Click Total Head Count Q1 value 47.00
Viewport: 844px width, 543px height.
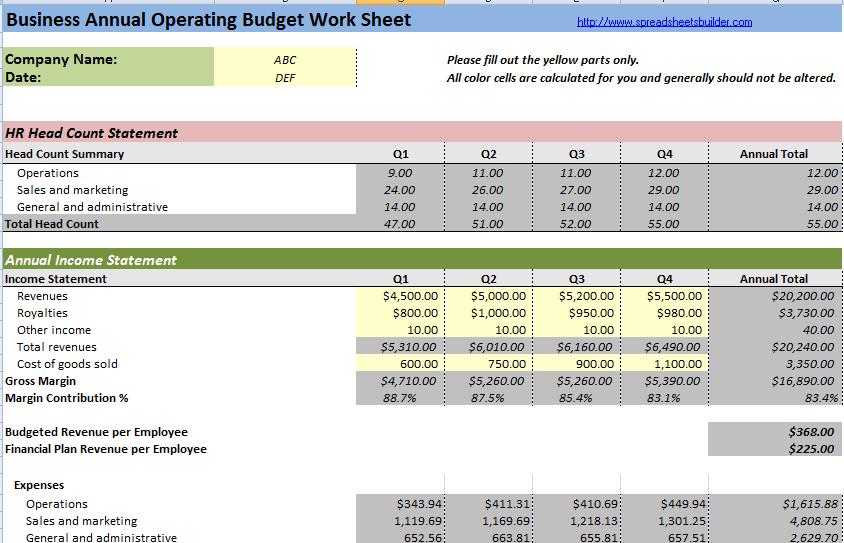pyautogui.click(x=400, y=224)
